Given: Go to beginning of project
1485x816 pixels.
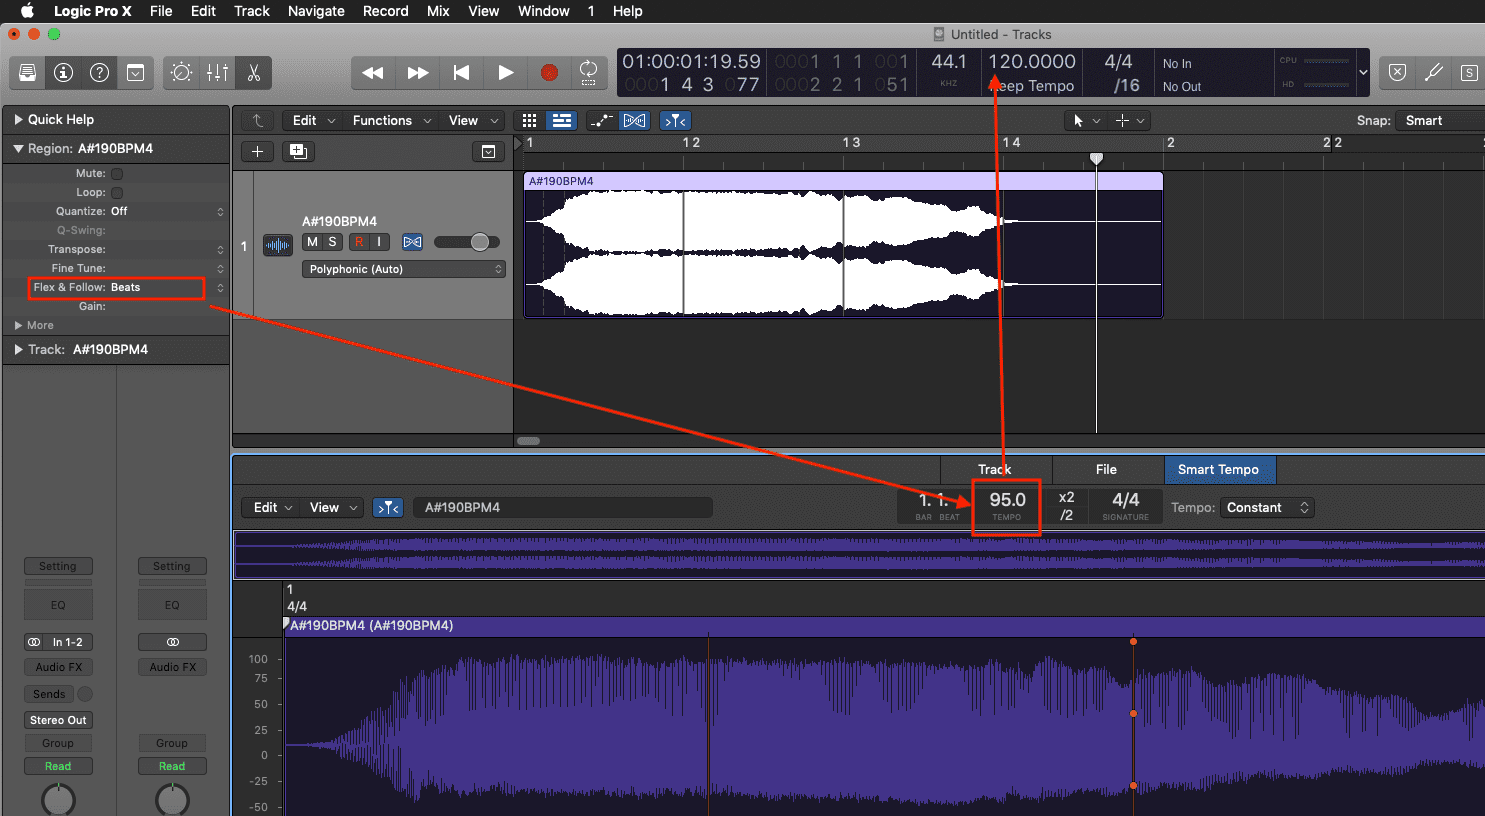Looking at the screenshot, I should (x=461, y=73).
